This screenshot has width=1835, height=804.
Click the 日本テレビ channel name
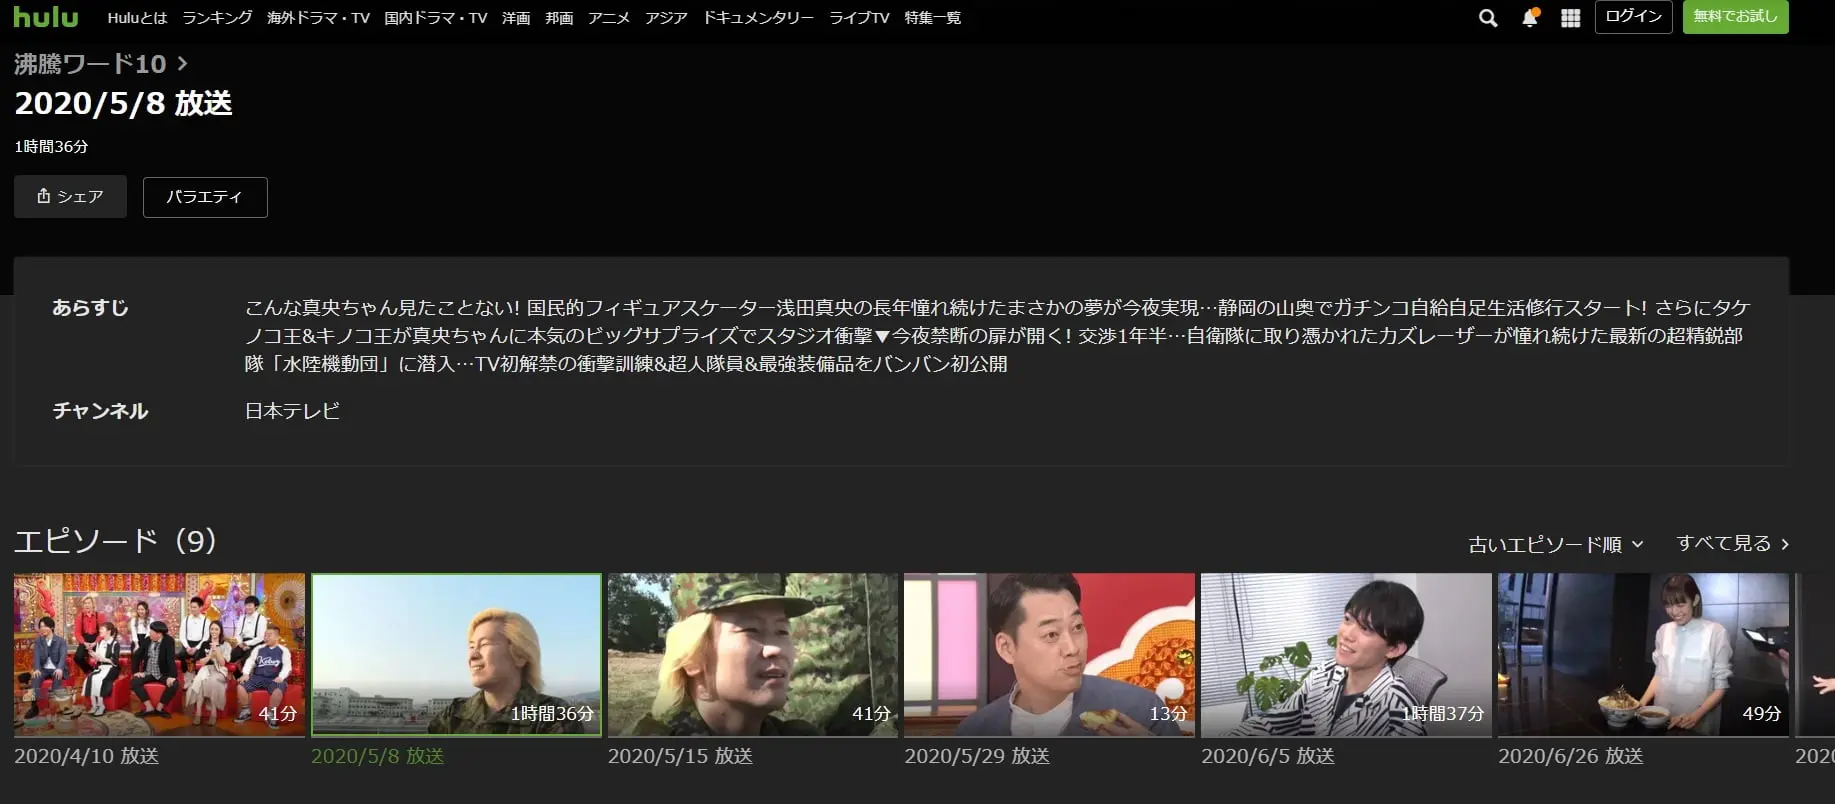pos(292,411)
